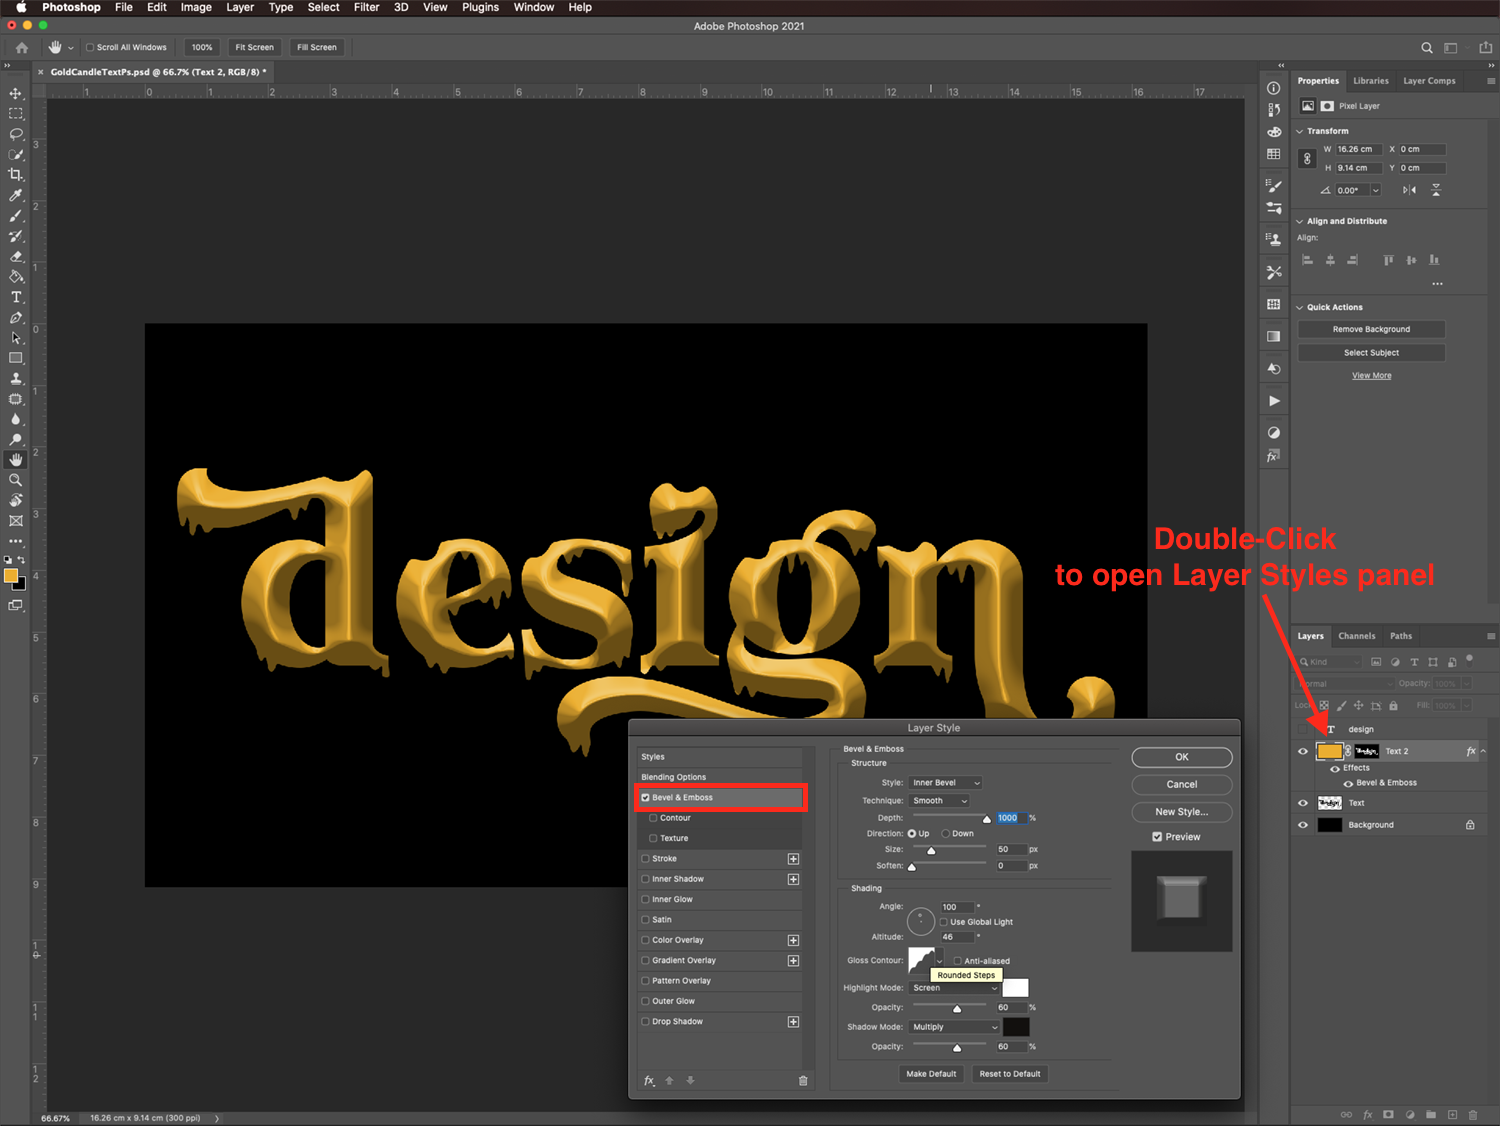This screenshot has width=1500, height=1126.
Task: Collapse the Transform section
Action: pyautogui.click(x=1300, y=131)
